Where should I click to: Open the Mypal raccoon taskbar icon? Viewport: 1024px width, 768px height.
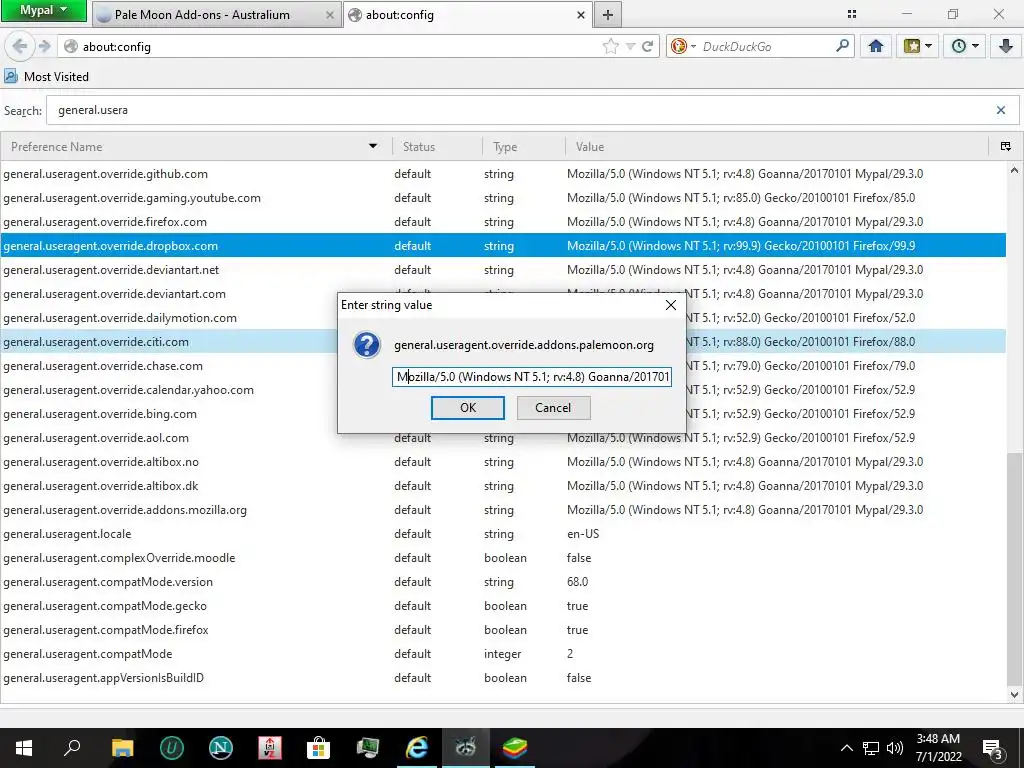(x=466, y=748)
